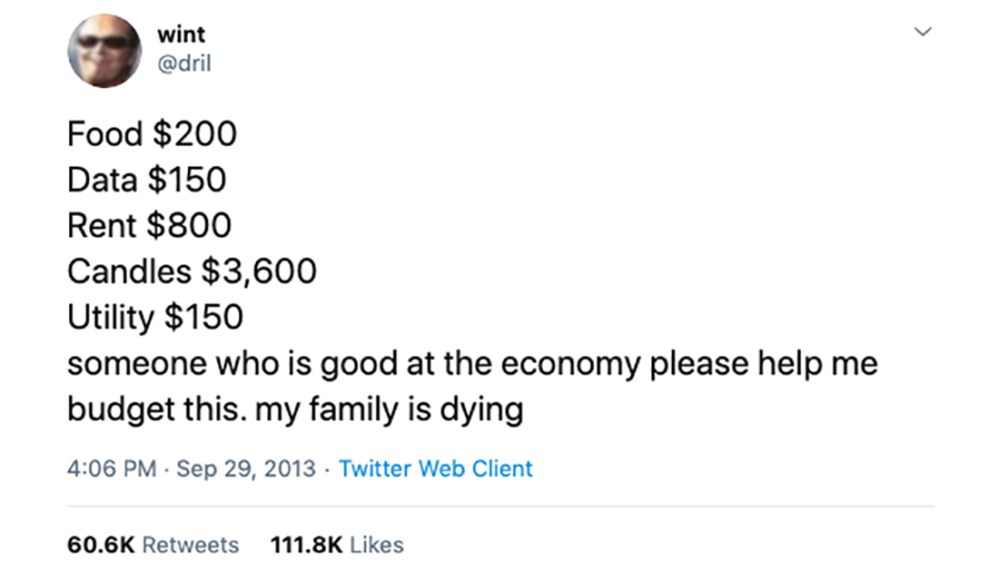Click the Sep 29, 2013 date
Image resolution: width=999 pixels, height=580 pixels.
tap(246, 468)
